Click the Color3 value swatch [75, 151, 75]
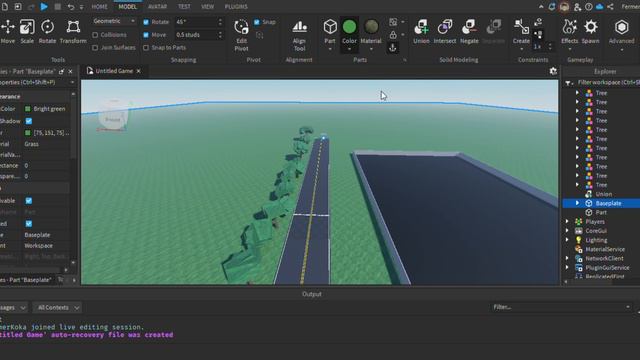Screen dimensions: 640x360 (28, 133)
